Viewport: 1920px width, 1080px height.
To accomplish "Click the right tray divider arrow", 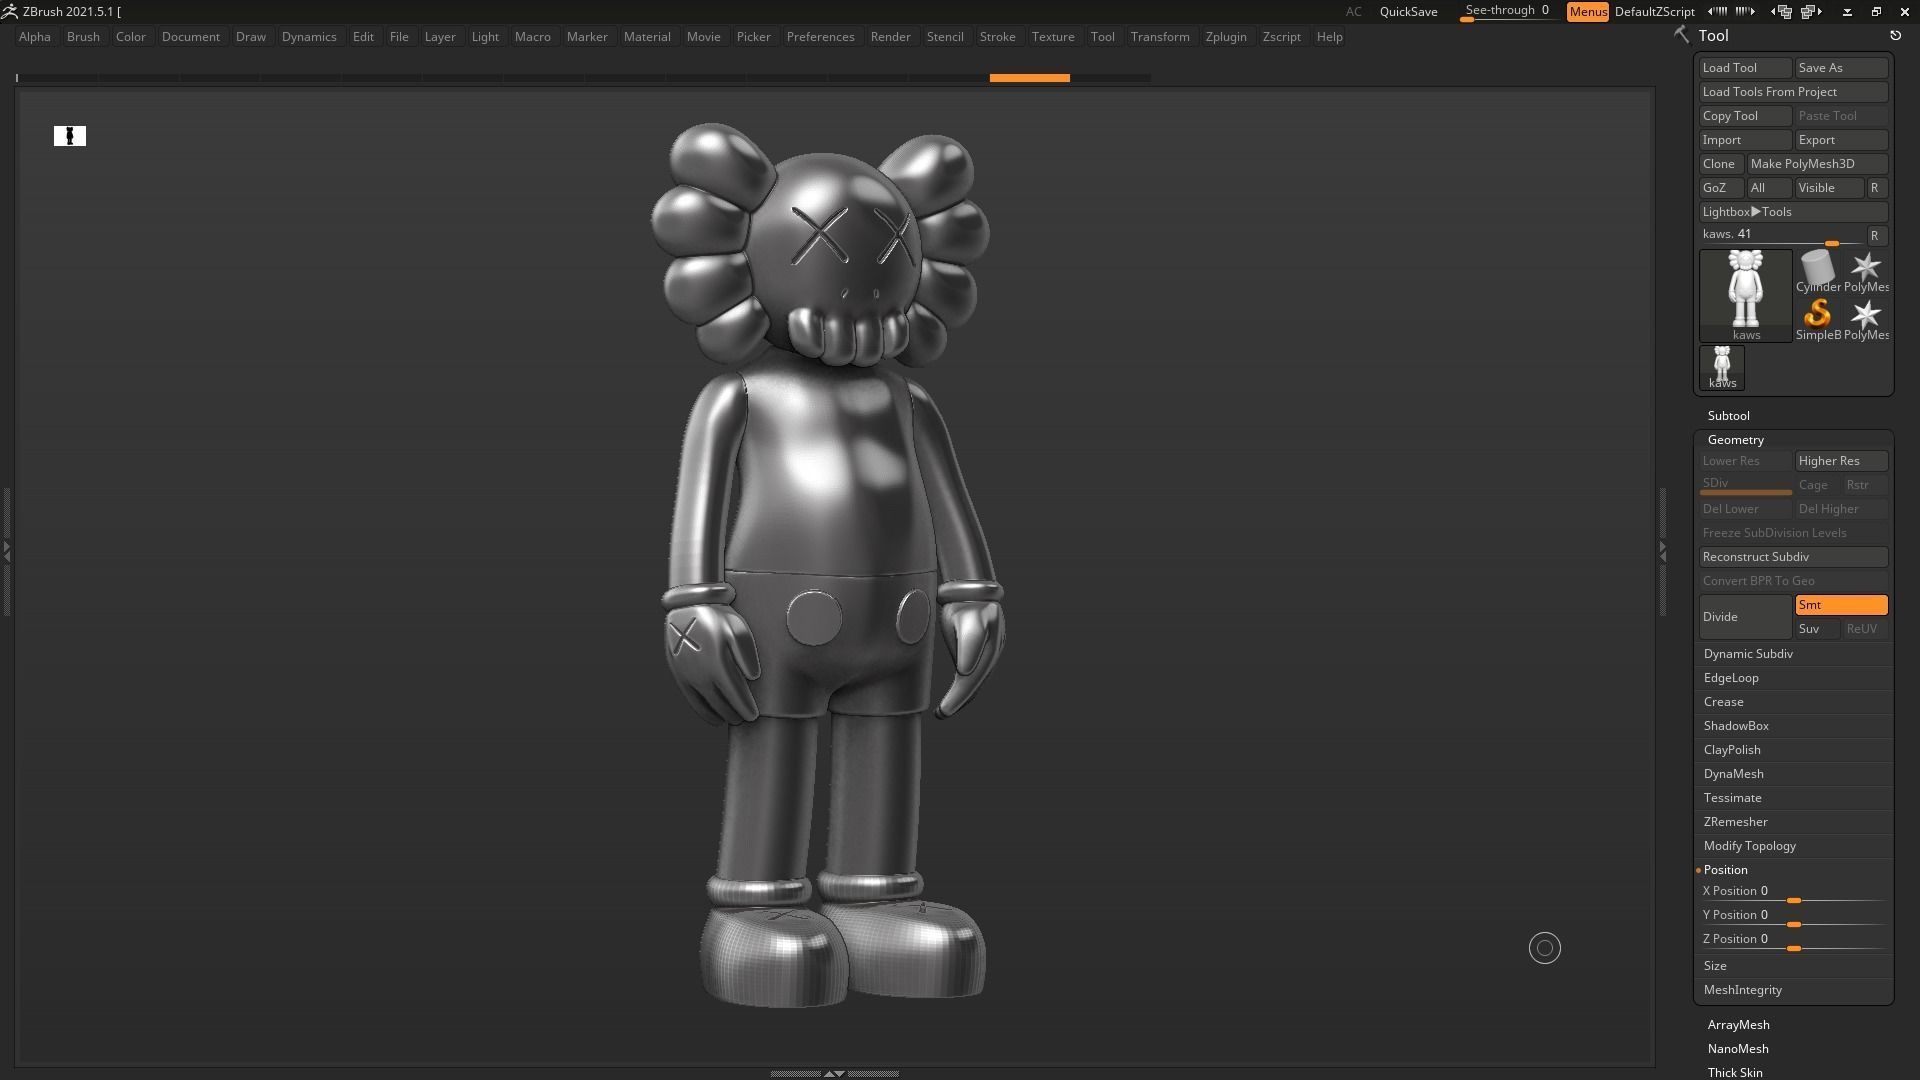I will [1662, 550].
